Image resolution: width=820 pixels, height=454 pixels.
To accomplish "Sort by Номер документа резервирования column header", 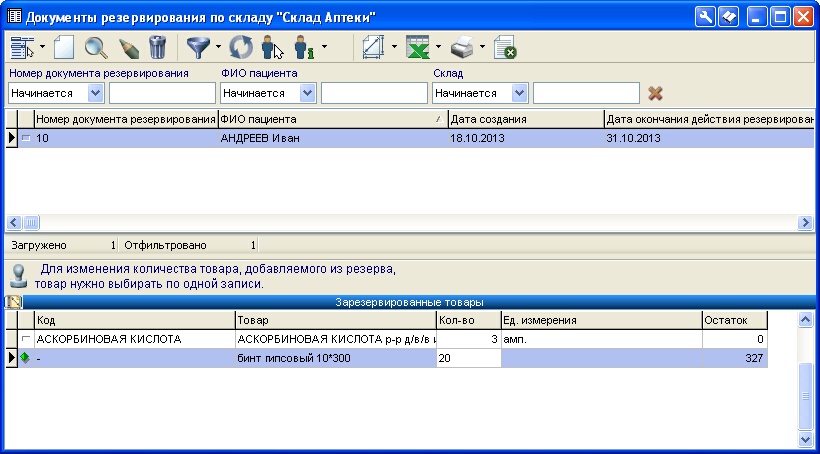I will [x=126, y=119].
